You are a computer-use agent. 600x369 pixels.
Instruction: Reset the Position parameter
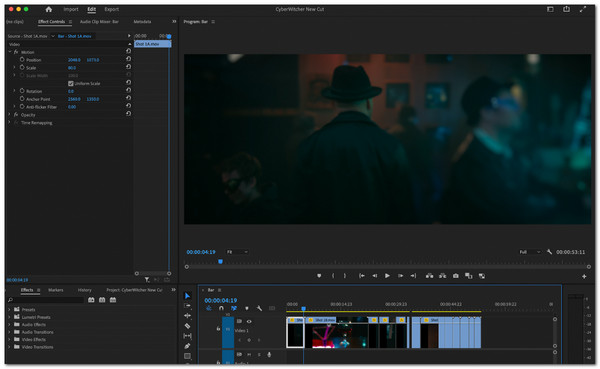[128, 59]
